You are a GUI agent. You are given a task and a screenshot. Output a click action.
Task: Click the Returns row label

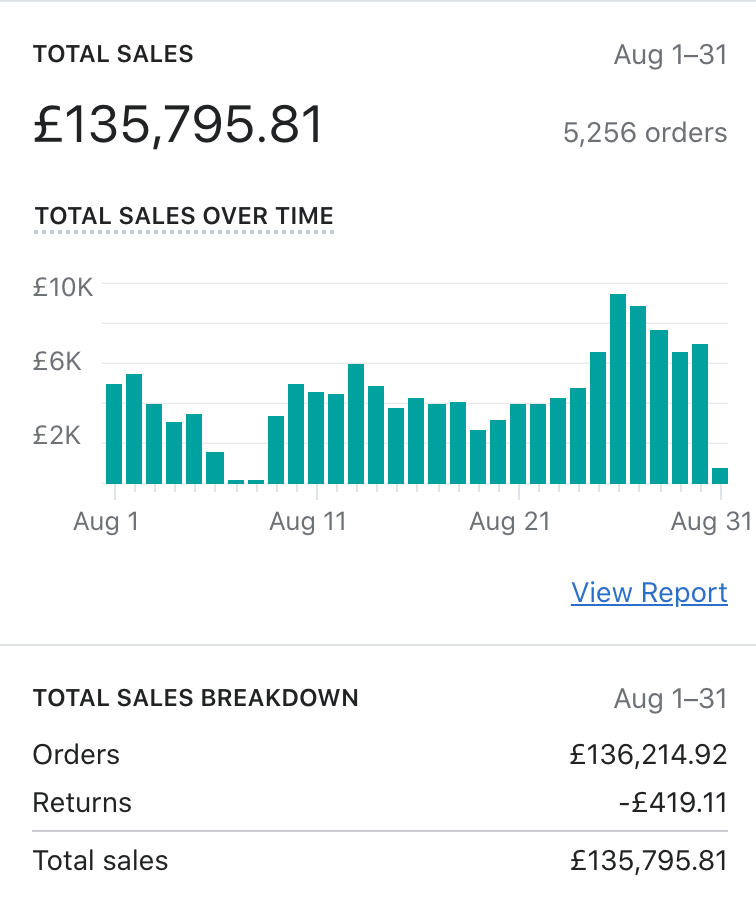click(82, 802)
